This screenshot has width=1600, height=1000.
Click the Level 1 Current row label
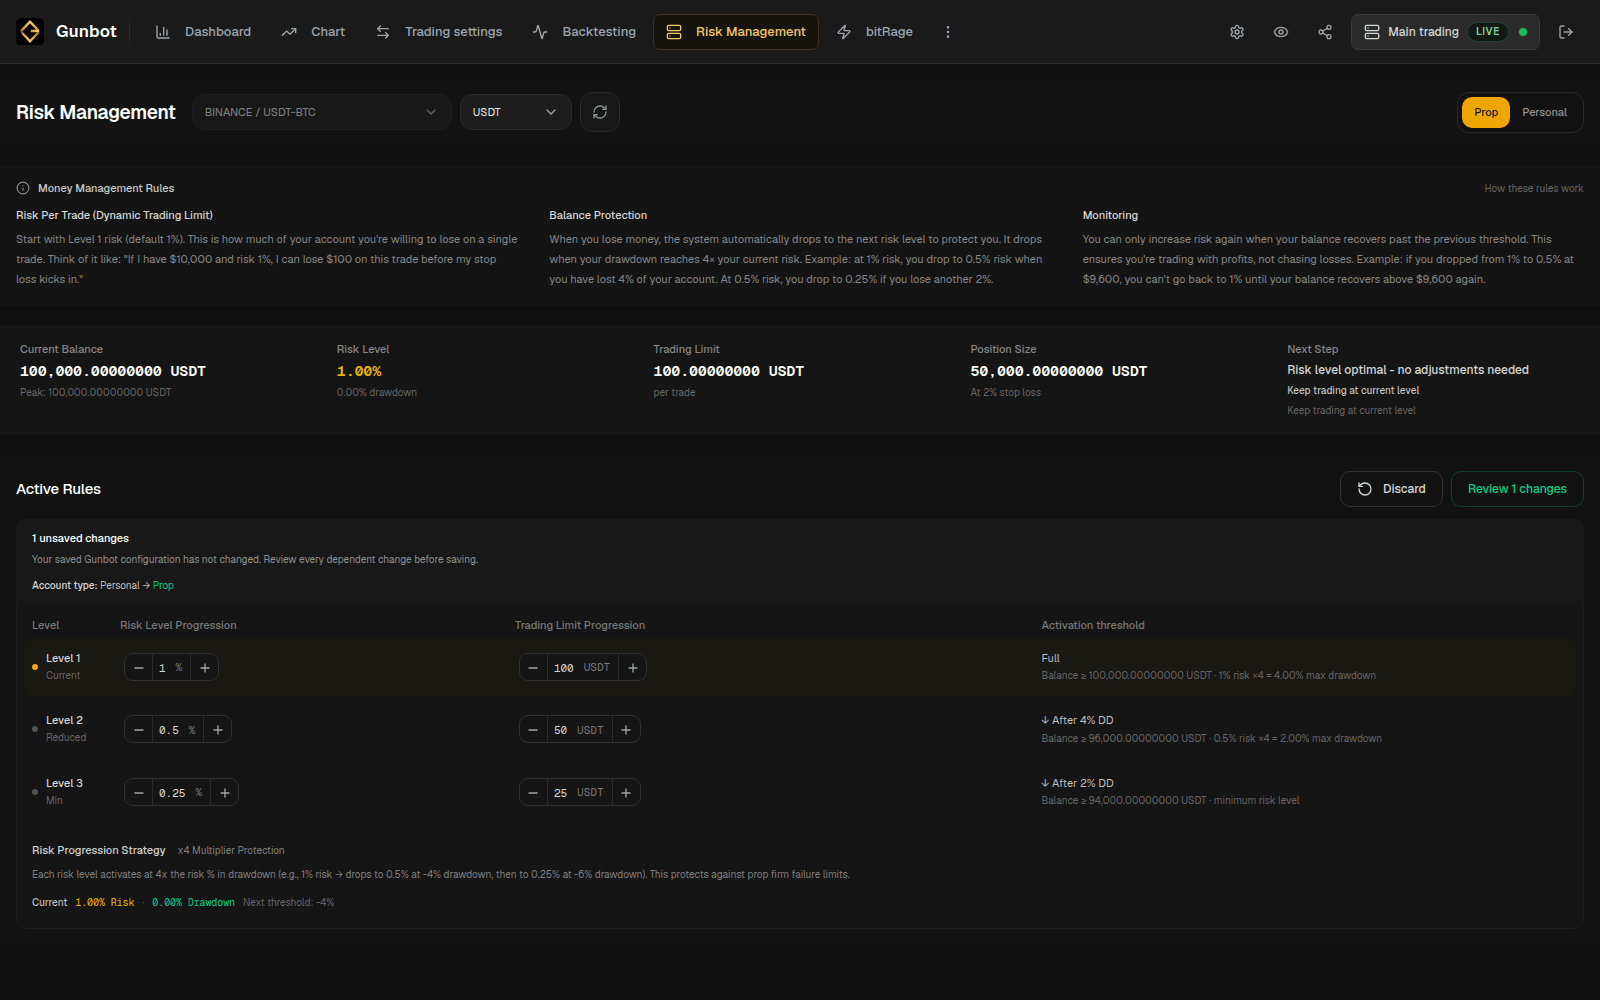click(63, 666)
